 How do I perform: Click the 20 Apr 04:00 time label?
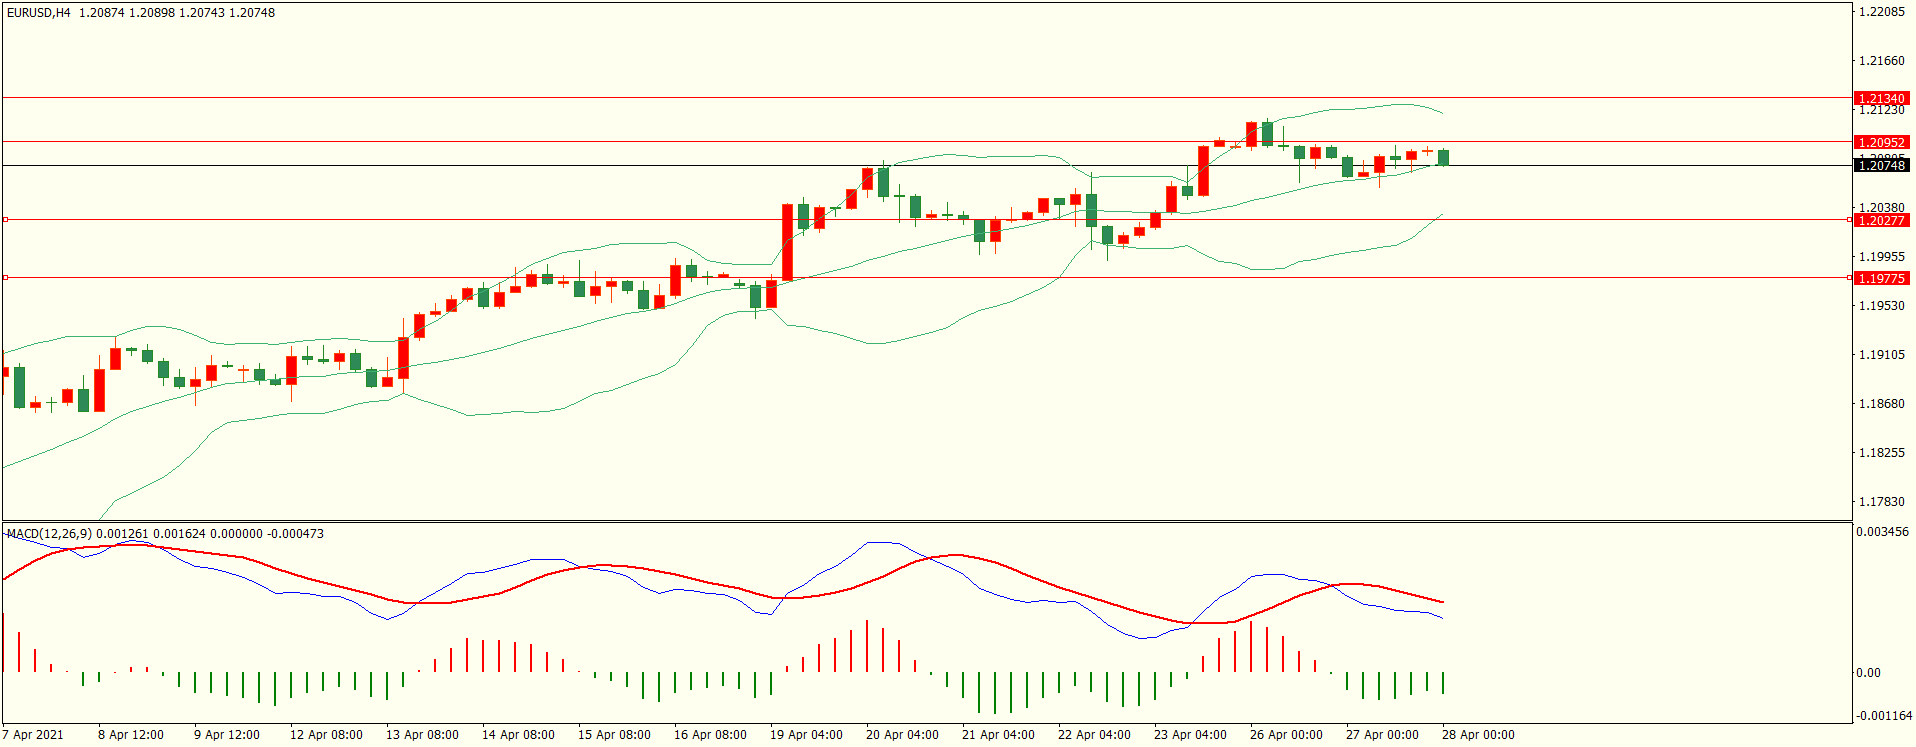point(902,735)
